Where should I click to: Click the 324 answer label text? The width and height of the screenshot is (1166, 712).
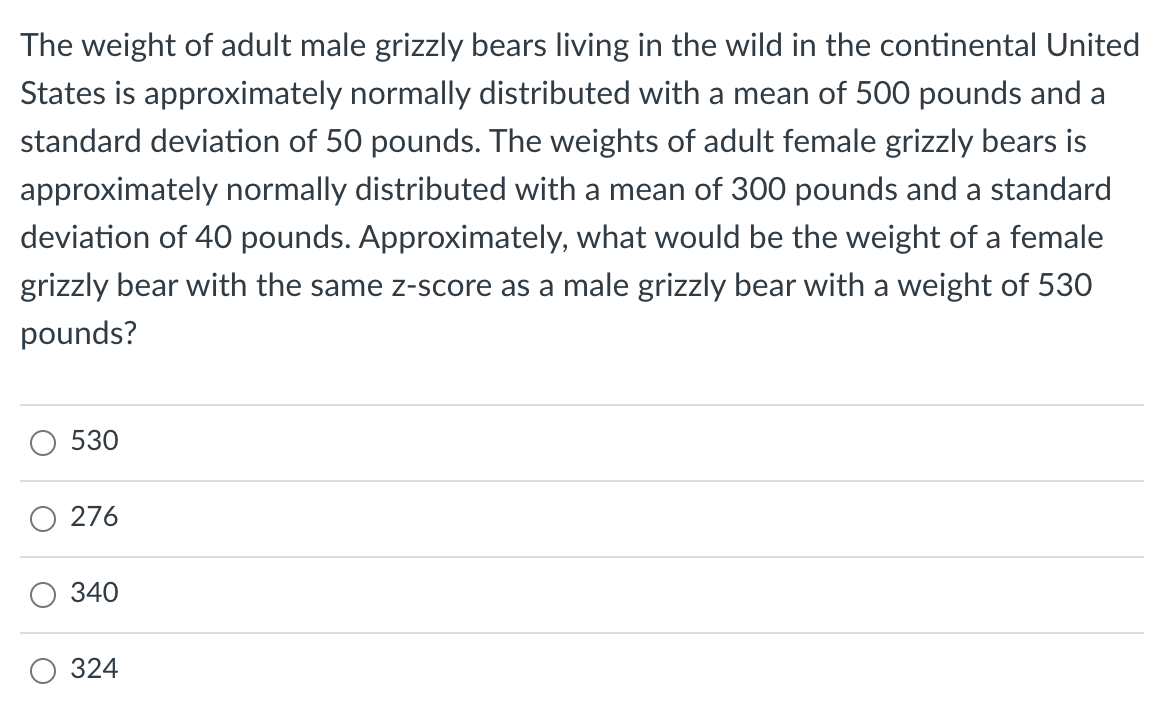(x=94, y=668)
